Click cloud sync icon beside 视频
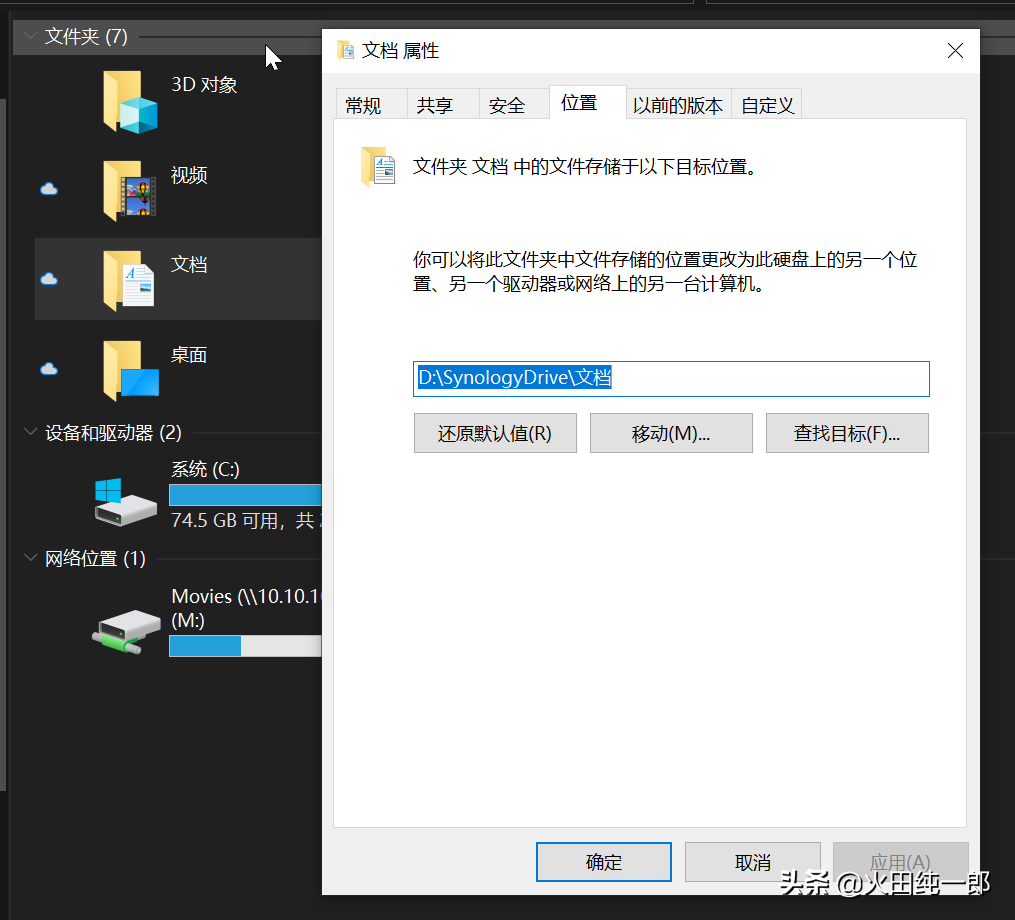The image size is (1015, 920). [49, 189]
